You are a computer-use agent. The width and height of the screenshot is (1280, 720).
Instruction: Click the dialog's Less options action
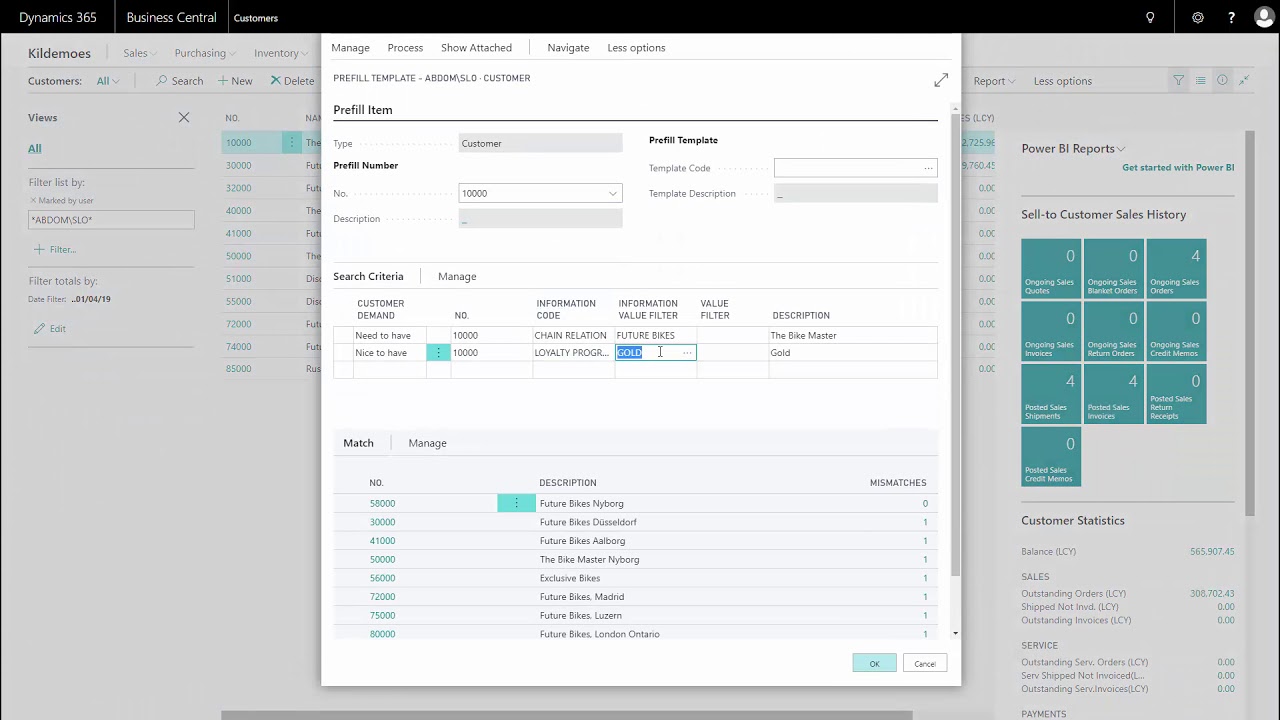(636, 48)
